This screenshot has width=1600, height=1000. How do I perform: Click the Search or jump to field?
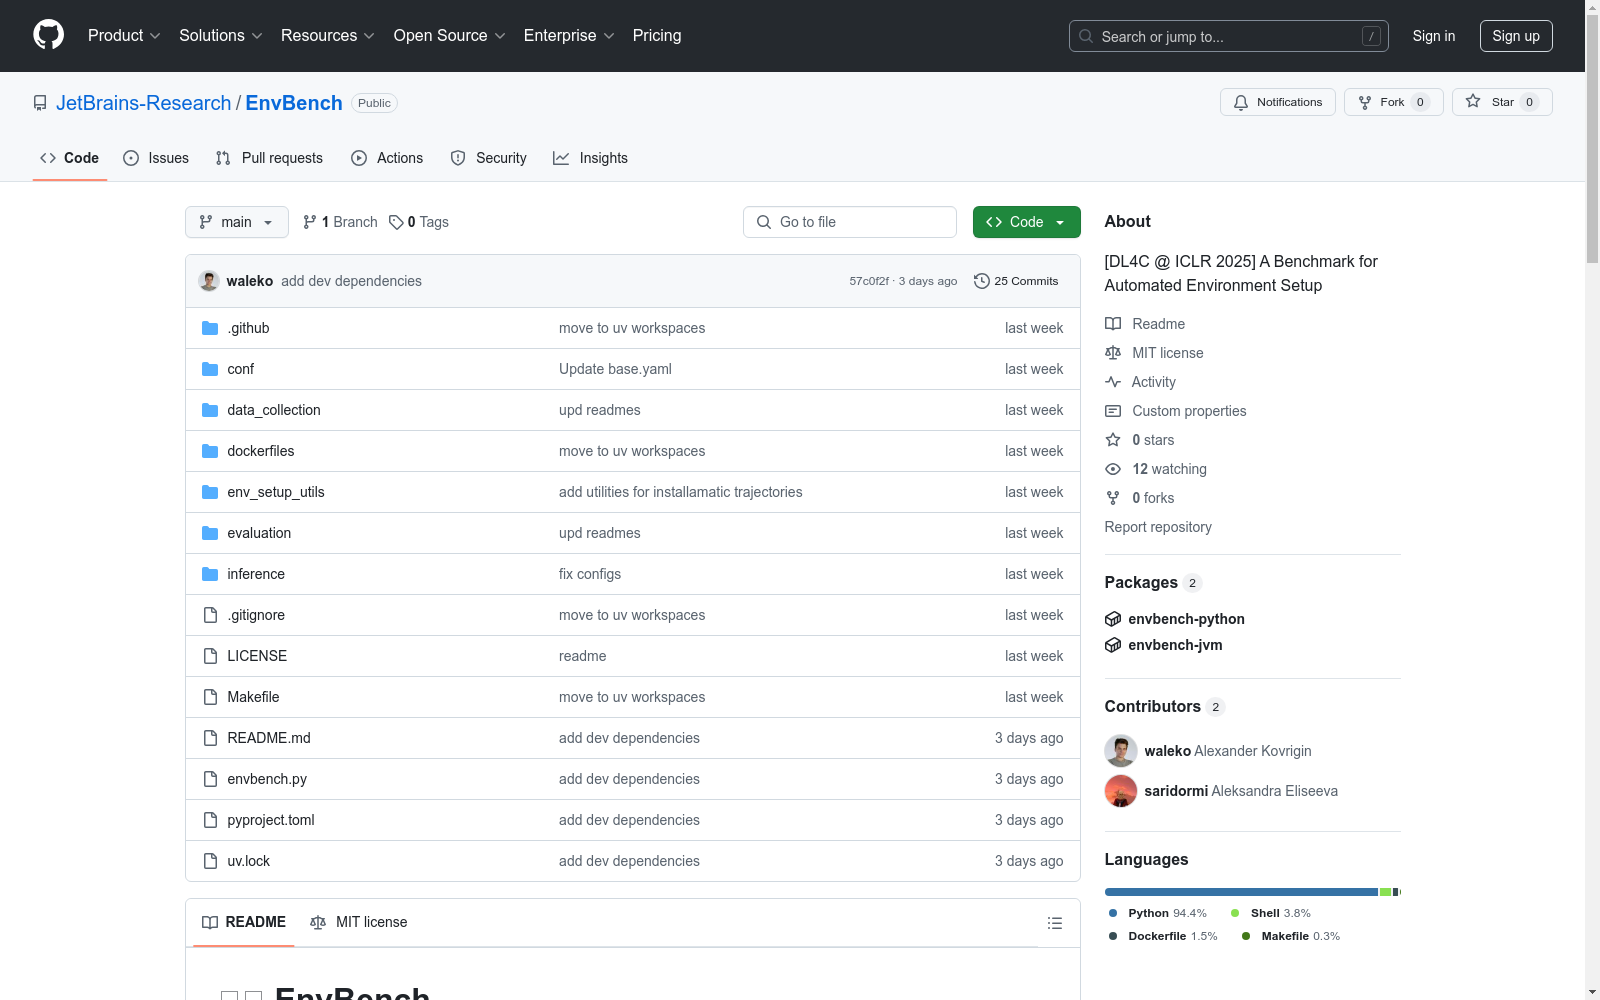pos(1229,36)
